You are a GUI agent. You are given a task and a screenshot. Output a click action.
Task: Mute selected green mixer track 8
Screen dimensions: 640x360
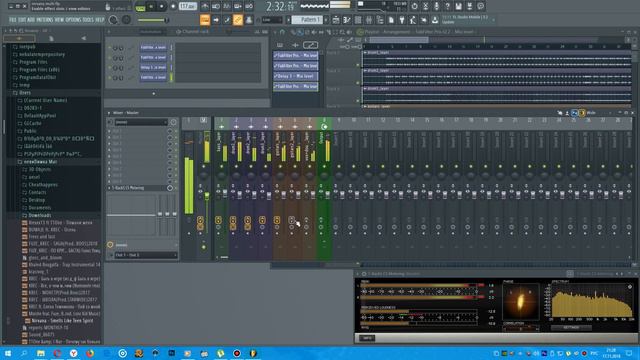[324, 167]
